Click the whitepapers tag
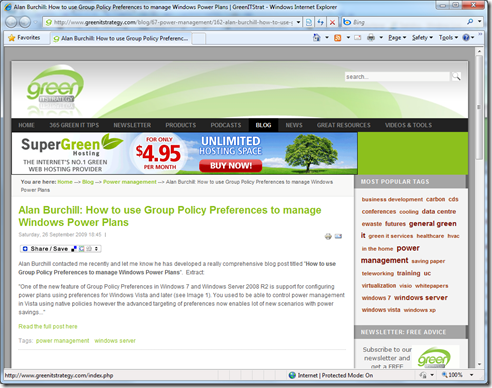This screenshot has height=388, width=492. [431, 286]
